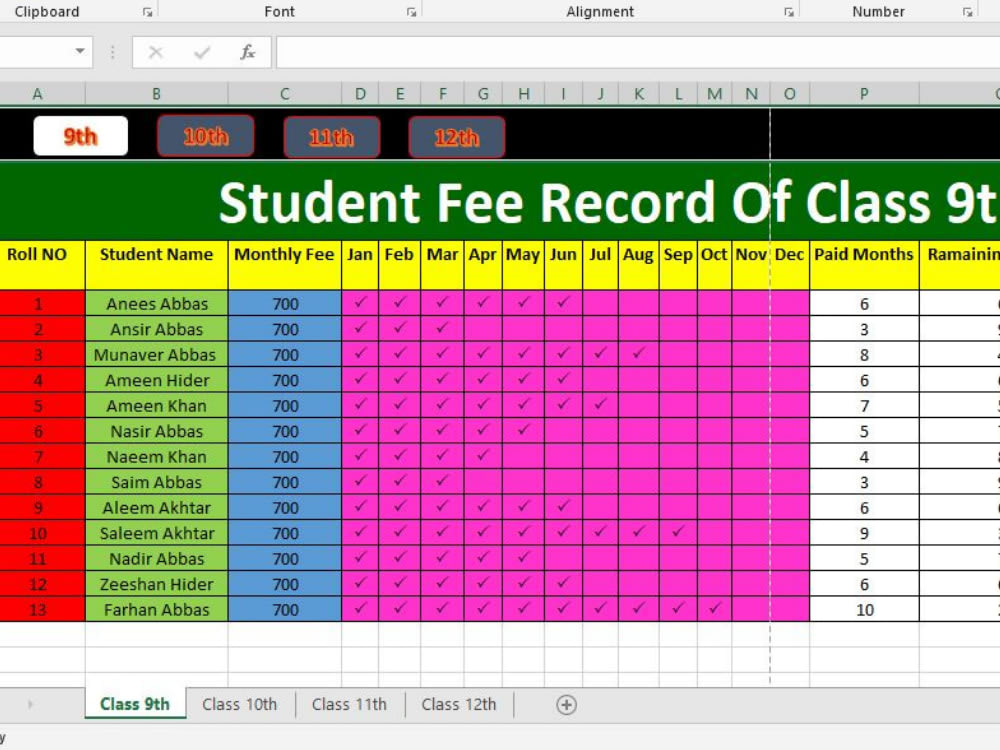
Task: Confirm entry with the checkmark icon
Action: pos(202,52)
